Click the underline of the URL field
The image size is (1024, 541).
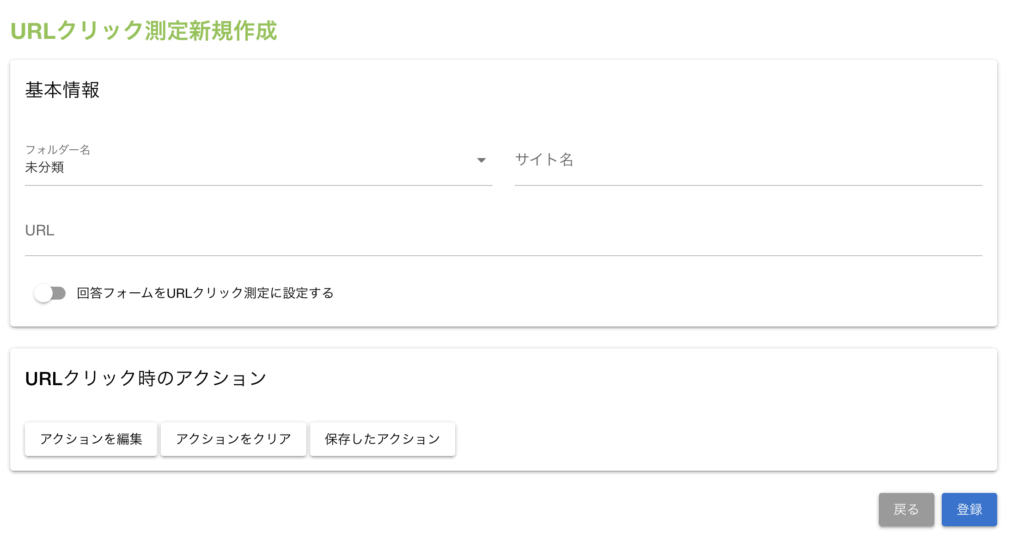coord(503,256)
